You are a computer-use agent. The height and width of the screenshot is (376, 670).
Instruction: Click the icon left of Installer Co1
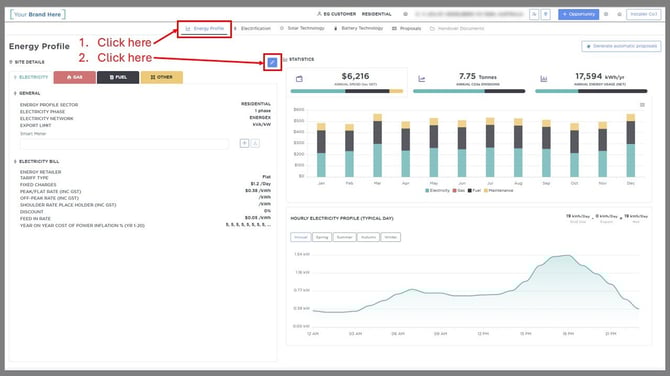click(x=619, y=14)
